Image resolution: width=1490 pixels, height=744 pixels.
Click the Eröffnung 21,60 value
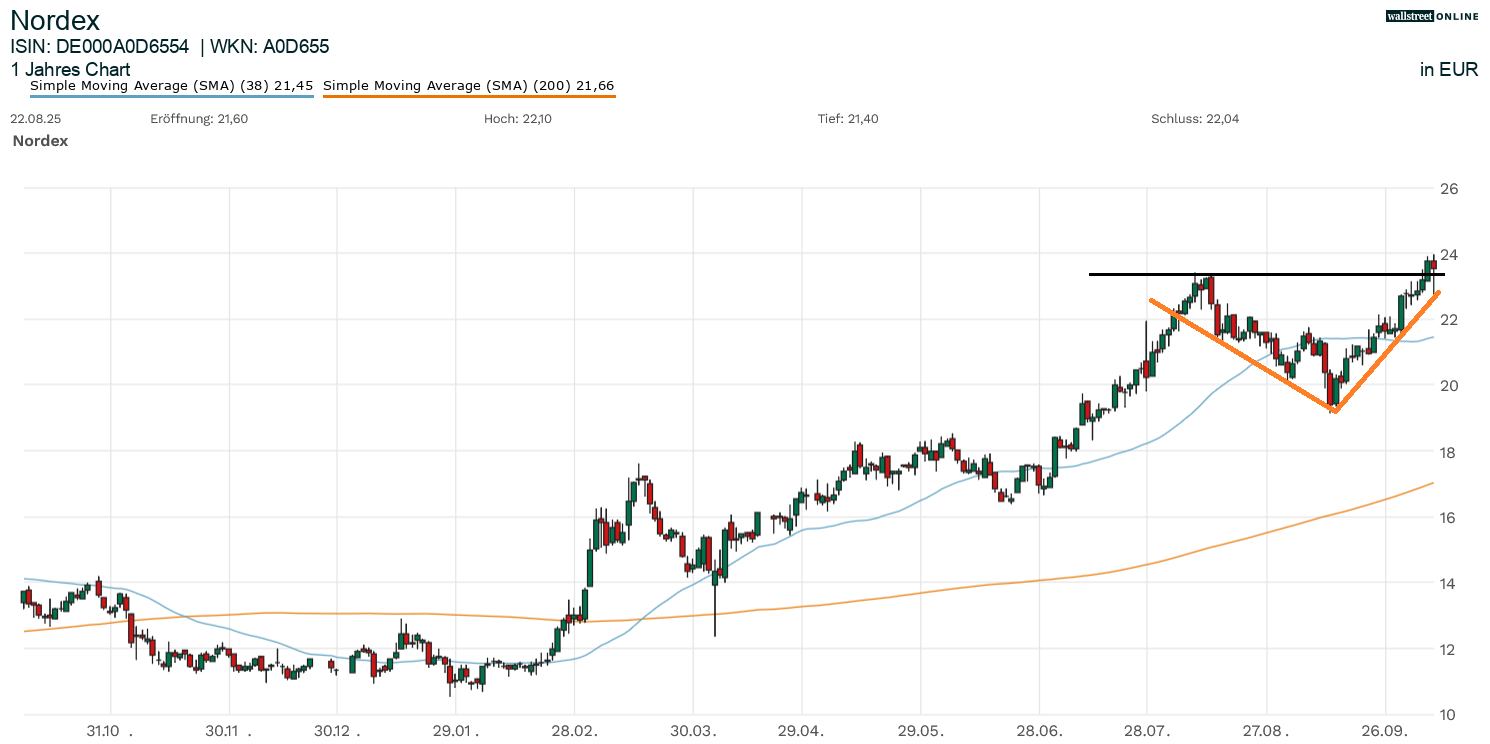(198, 119)
